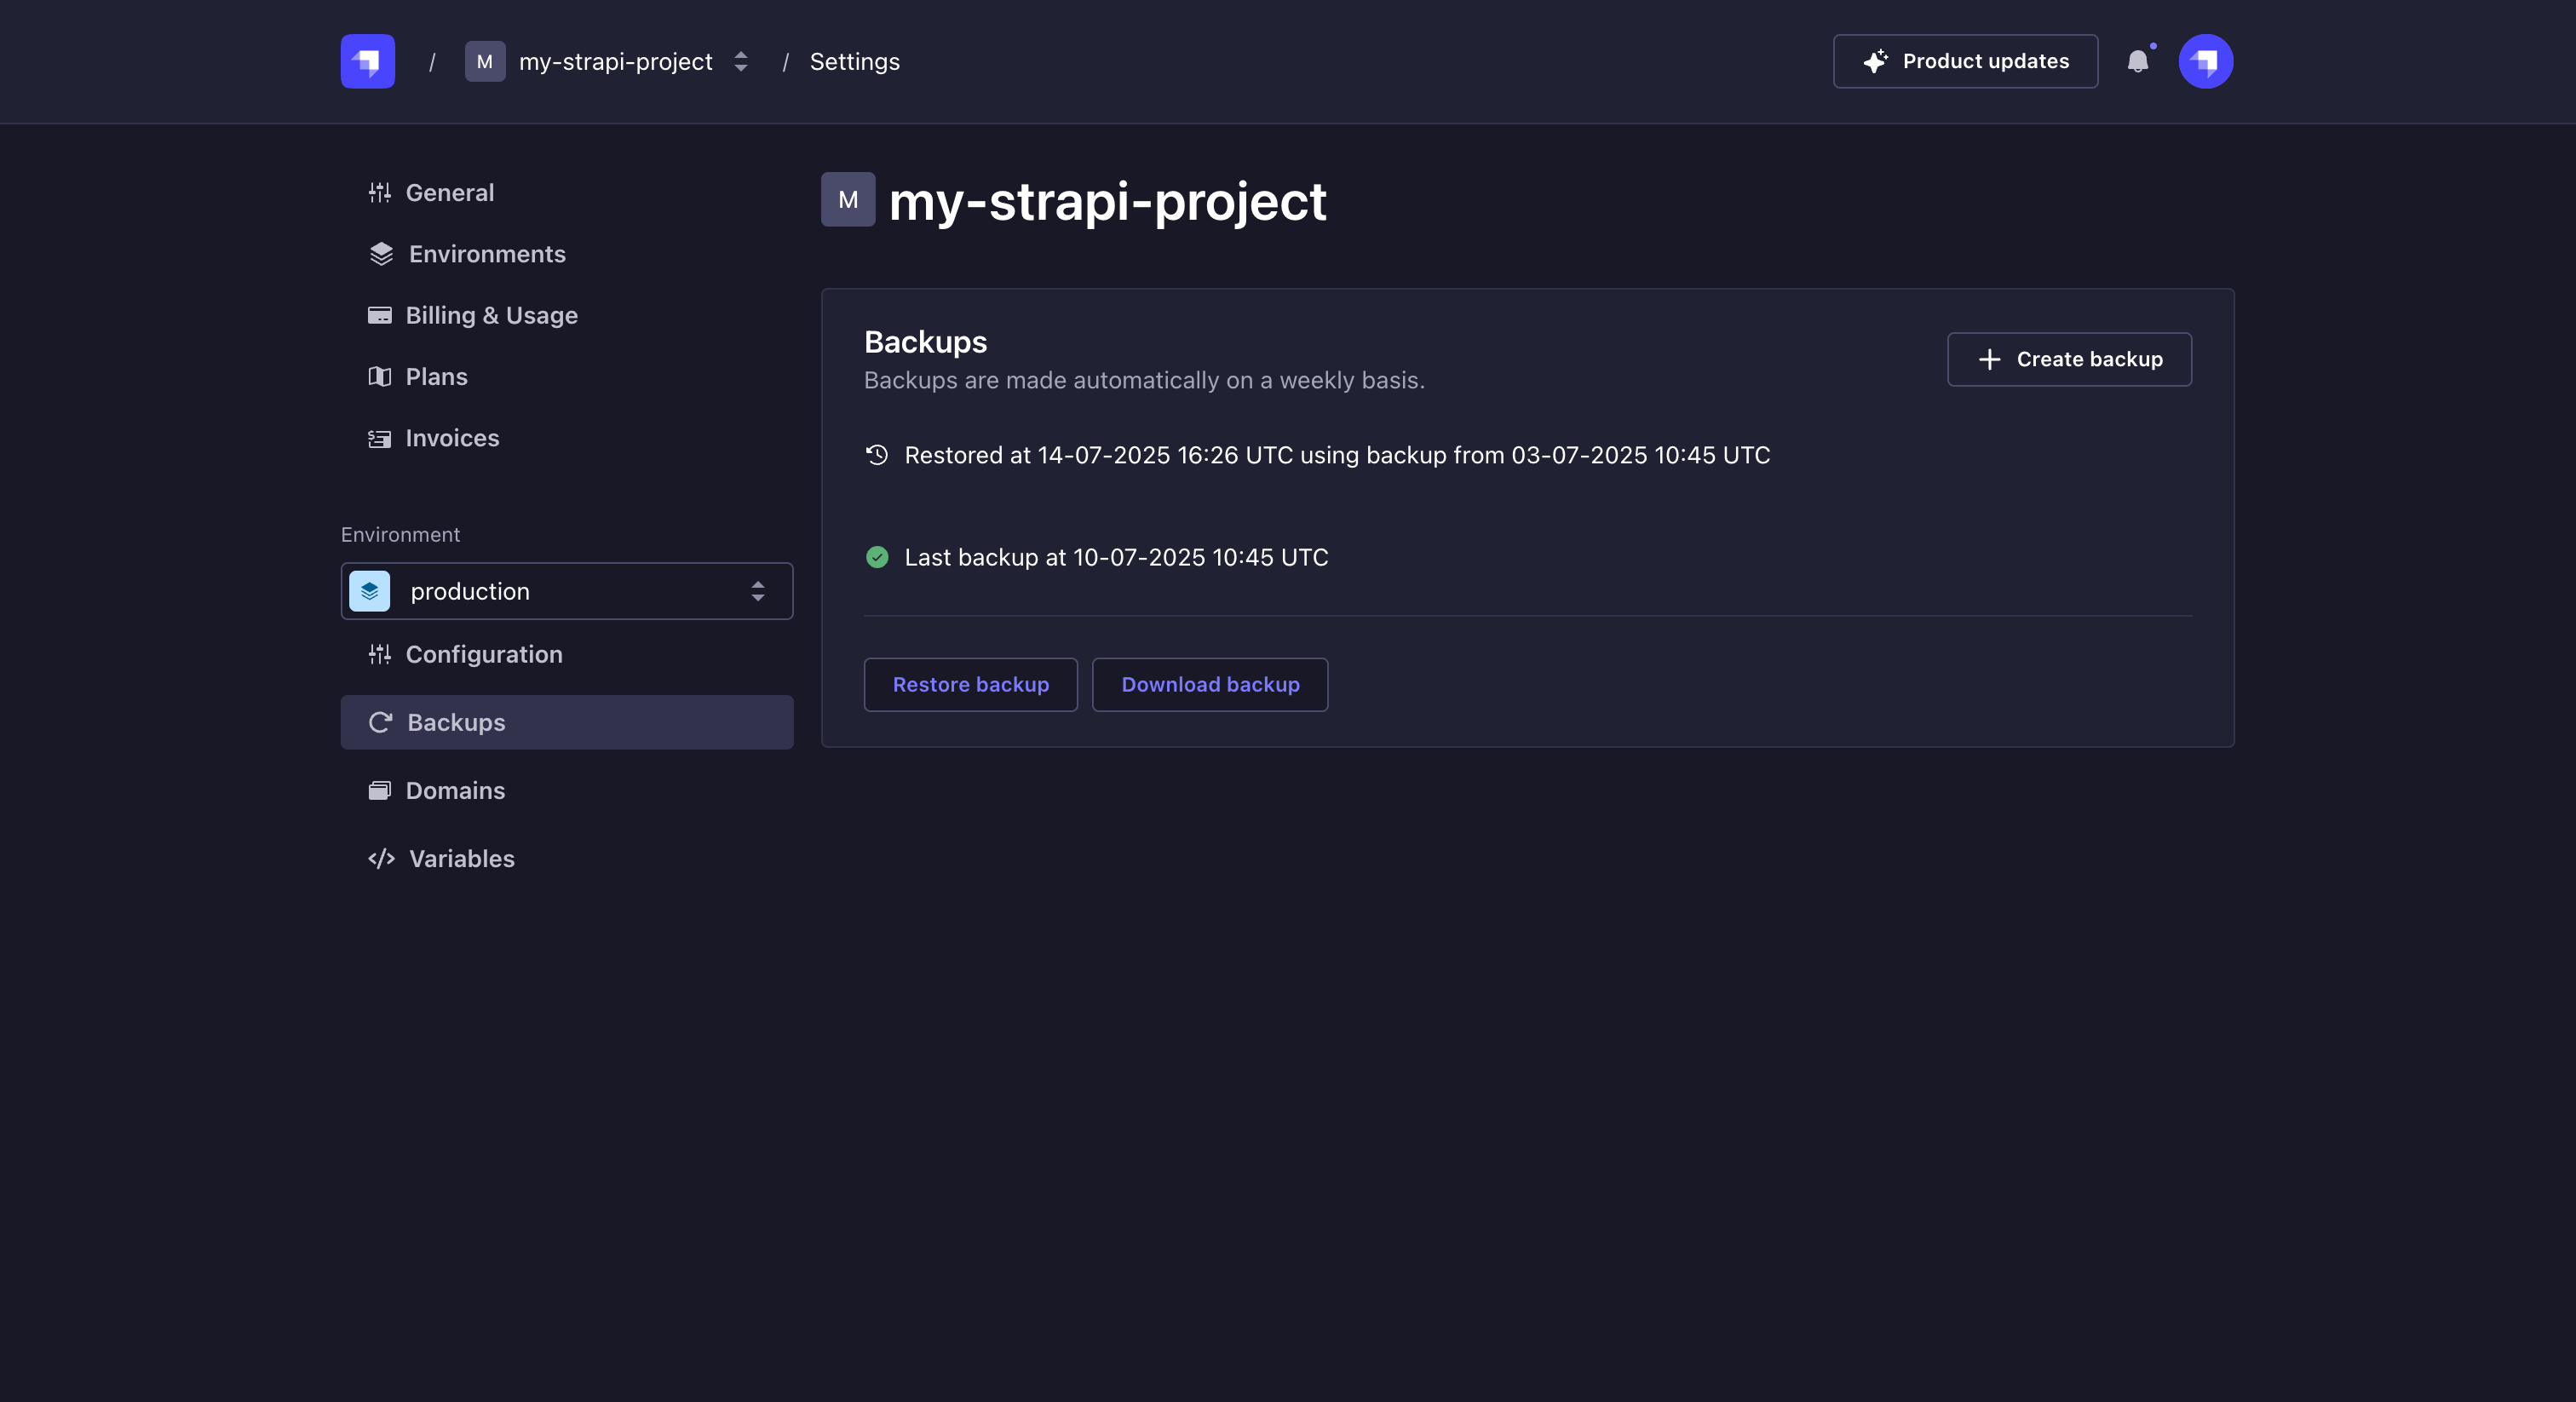The image size is (2576, 1402).
Task: Click the Invoices icon in sidebar
Action: (x=379, y=438)
